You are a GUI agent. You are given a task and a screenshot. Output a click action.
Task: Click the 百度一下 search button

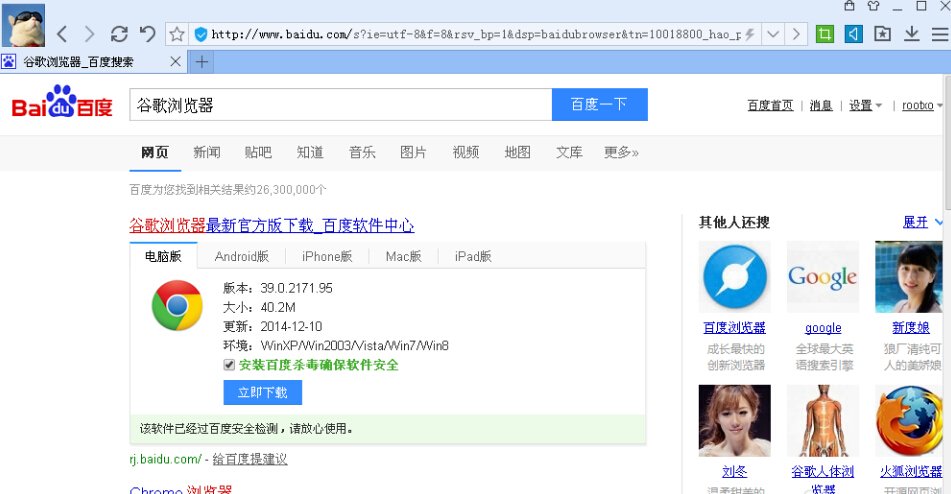[599, 104]
